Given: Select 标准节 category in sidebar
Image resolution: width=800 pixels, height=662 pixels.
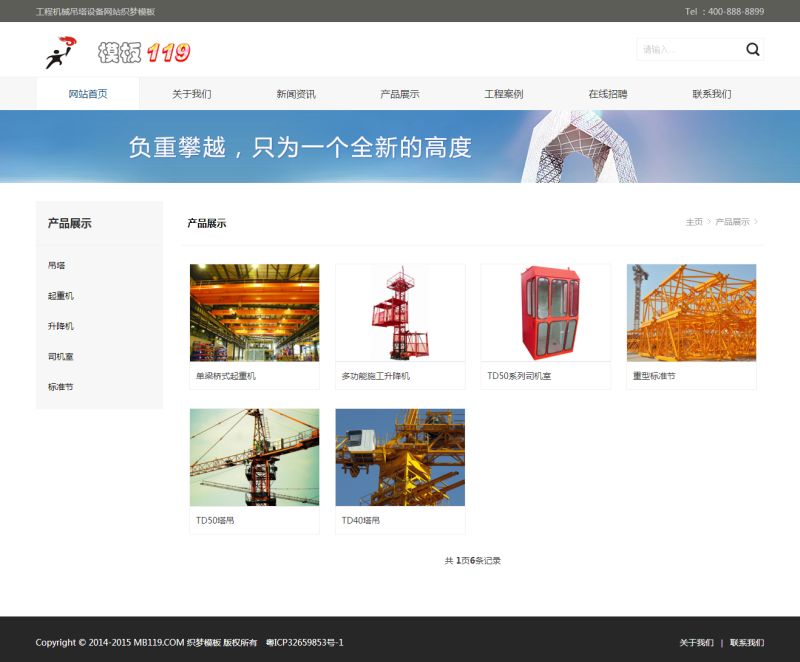Looking at the screenshot, I should click(61, 387).
